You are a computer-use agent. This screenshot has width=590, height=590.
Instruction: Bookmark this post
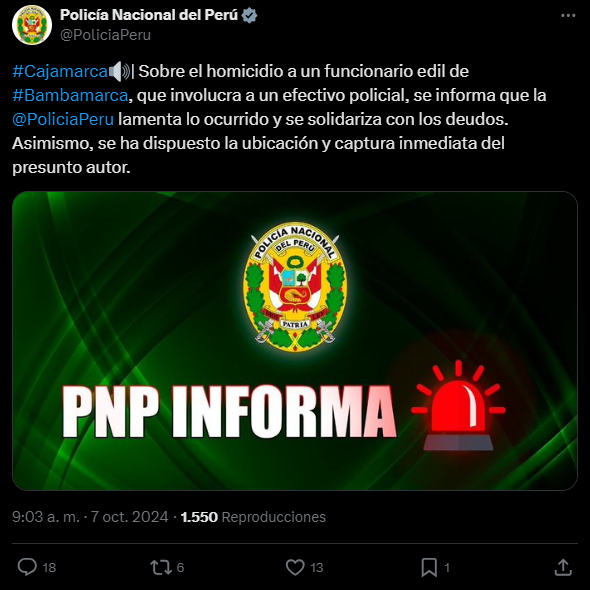pos(429,567)
